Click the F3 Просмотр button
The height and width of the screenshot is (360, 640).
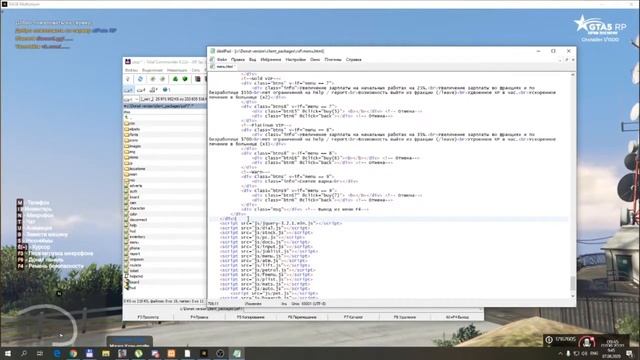tap(148, 317)
